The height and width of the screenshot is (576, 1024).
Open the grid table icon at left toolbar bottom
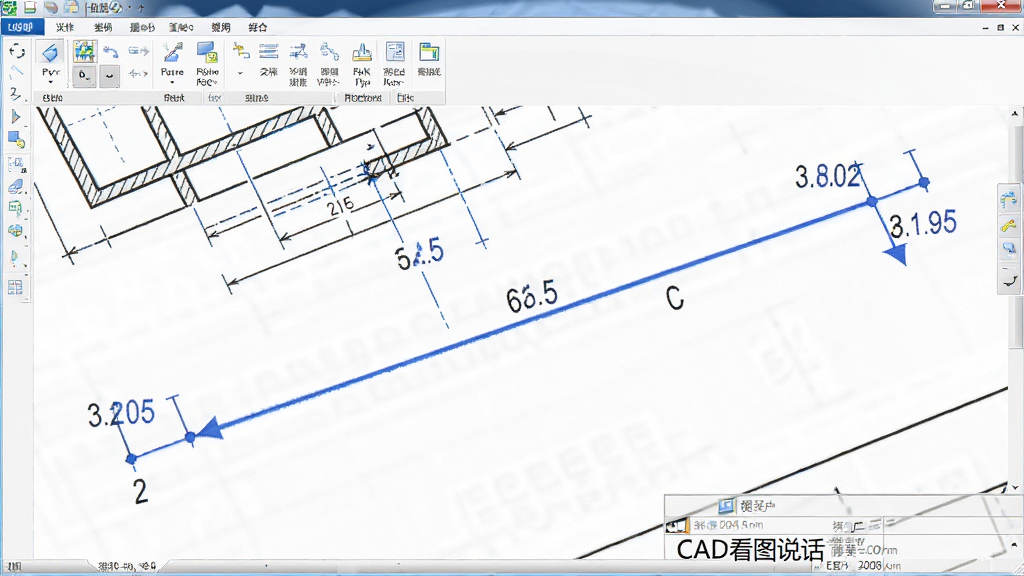pyautogui.click(x=15, y=287)
